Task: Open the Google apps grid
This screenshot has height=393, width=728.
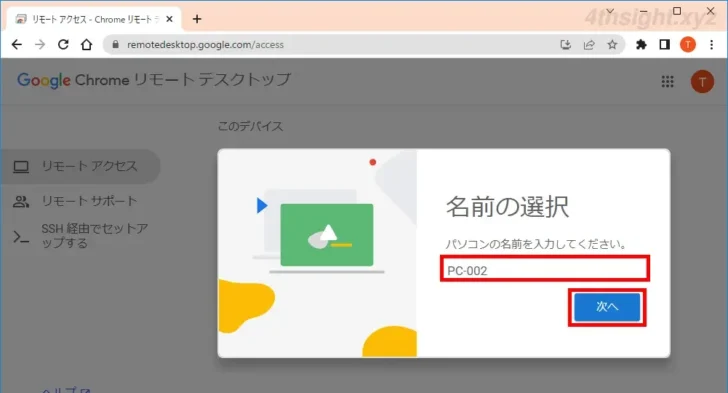Action: (x=667, y=82)
